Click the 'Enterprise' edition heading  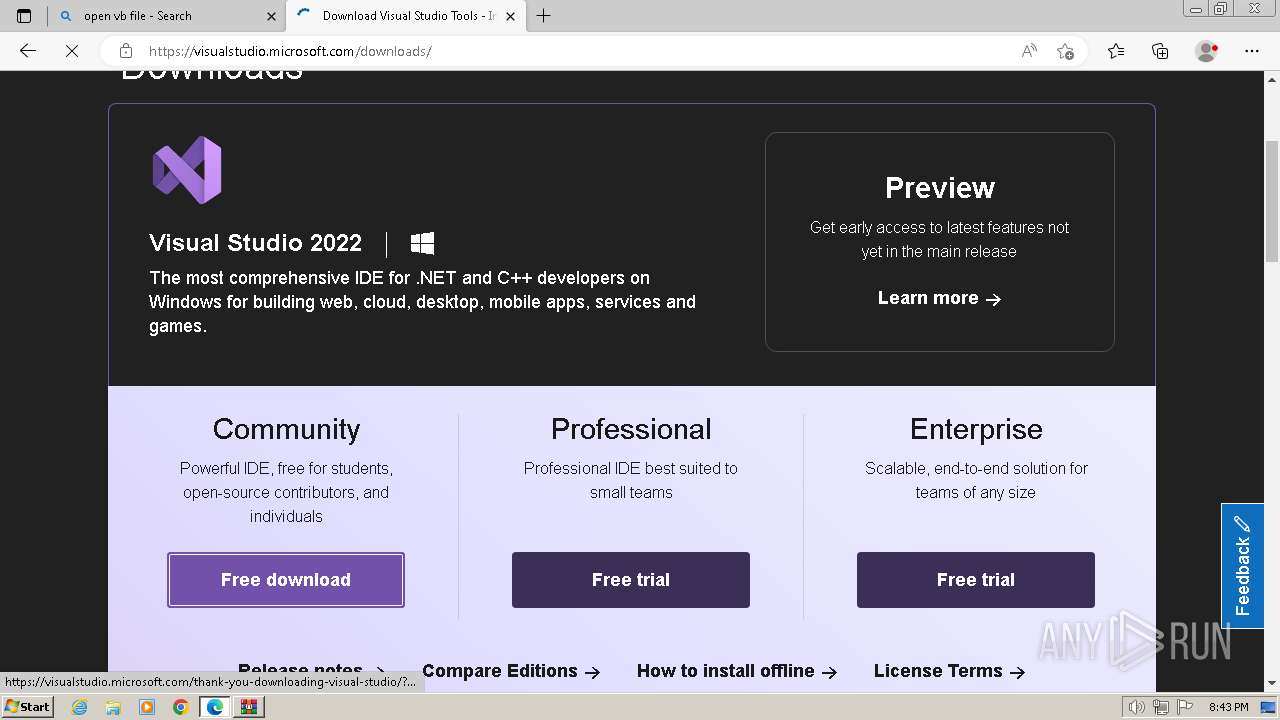tap(976, 429)
